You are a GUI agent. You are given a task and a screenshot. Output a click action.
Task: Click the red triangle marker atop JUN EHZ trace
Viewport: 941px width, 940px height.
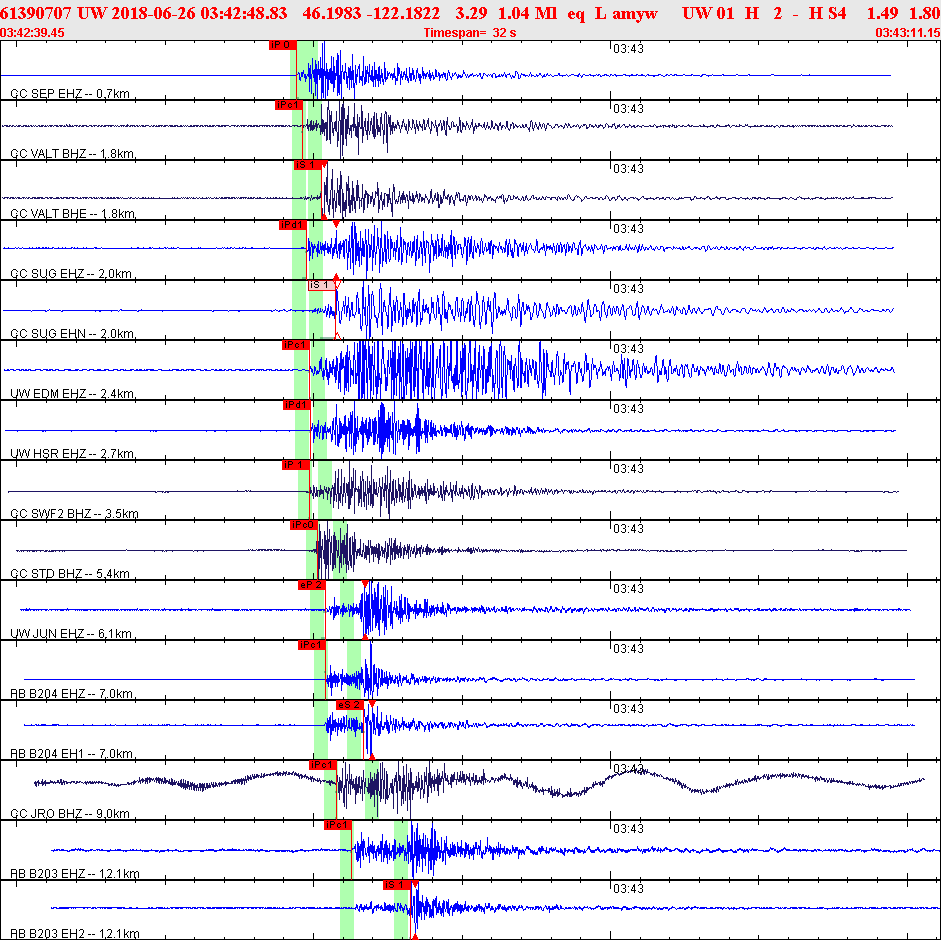coord(365,583)
